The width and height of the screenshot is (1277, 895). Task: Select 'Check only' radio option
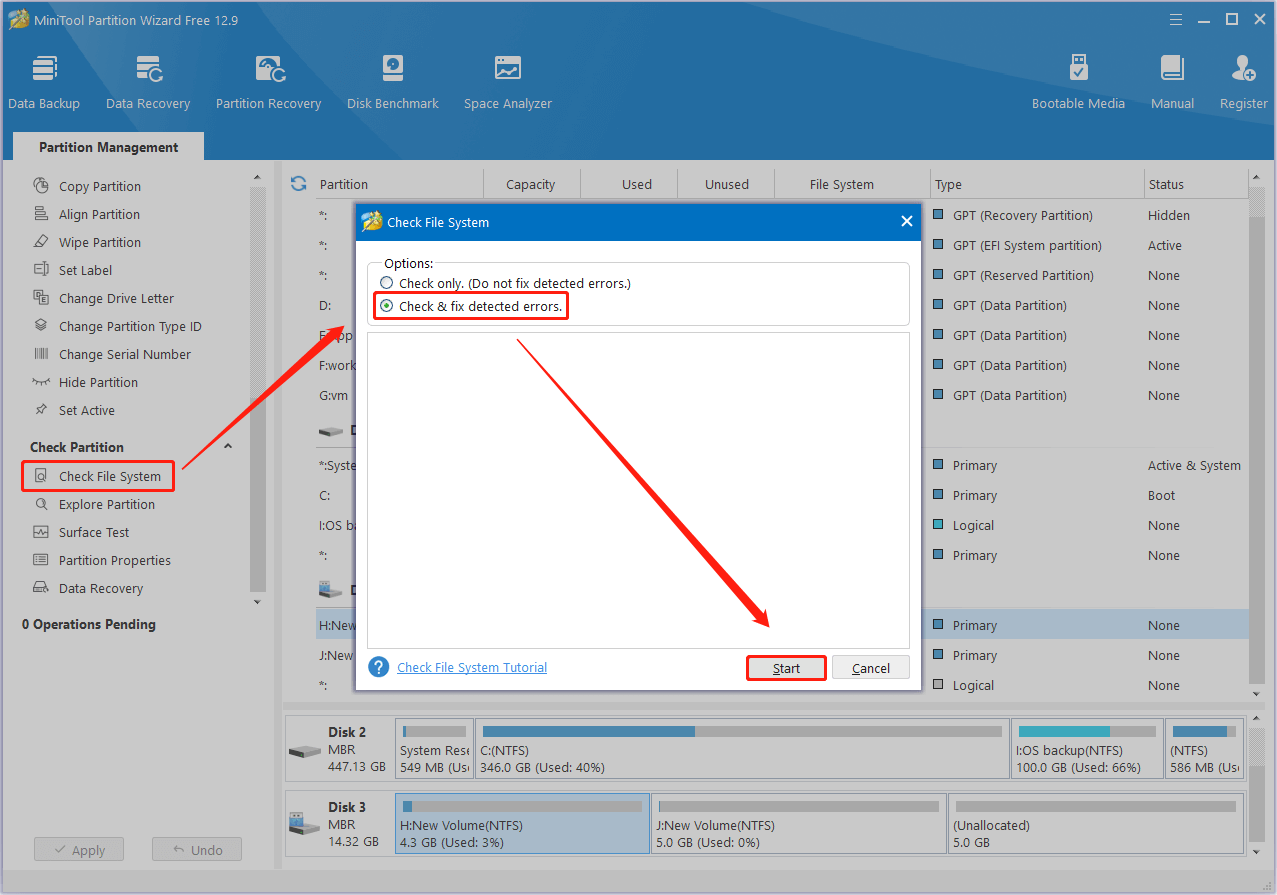[x=387, y=284]
